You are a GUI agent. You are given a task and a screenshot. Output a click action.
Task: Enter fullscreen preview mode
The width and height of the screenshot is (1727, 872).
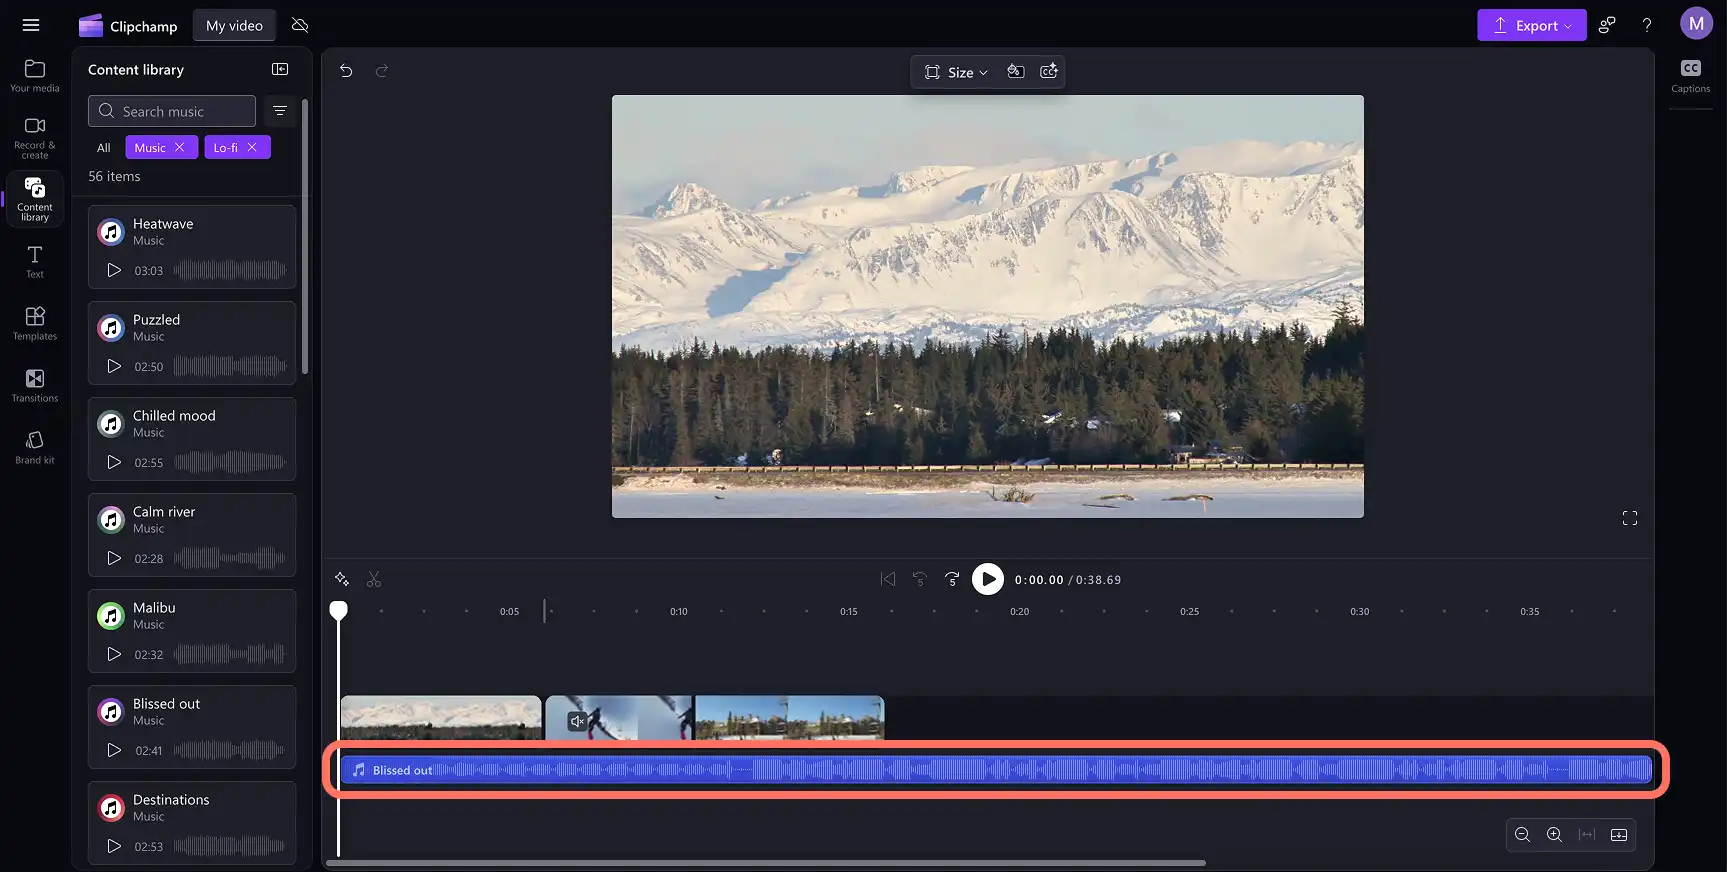(1630, 518)
